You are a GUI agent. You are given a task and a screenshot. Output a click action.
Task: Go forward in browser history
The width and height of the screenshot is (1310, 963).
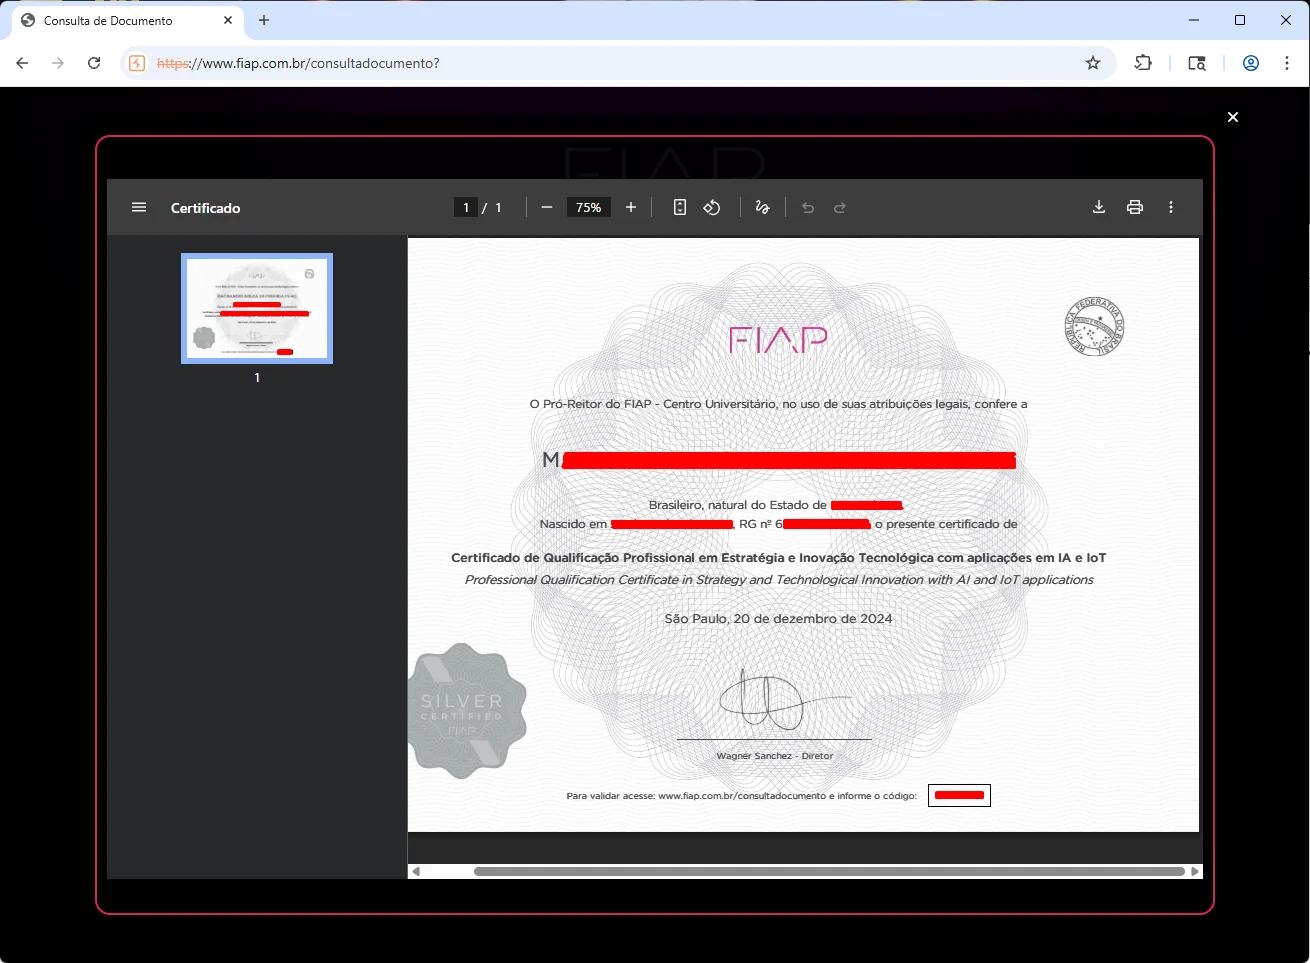coord(58,63)
